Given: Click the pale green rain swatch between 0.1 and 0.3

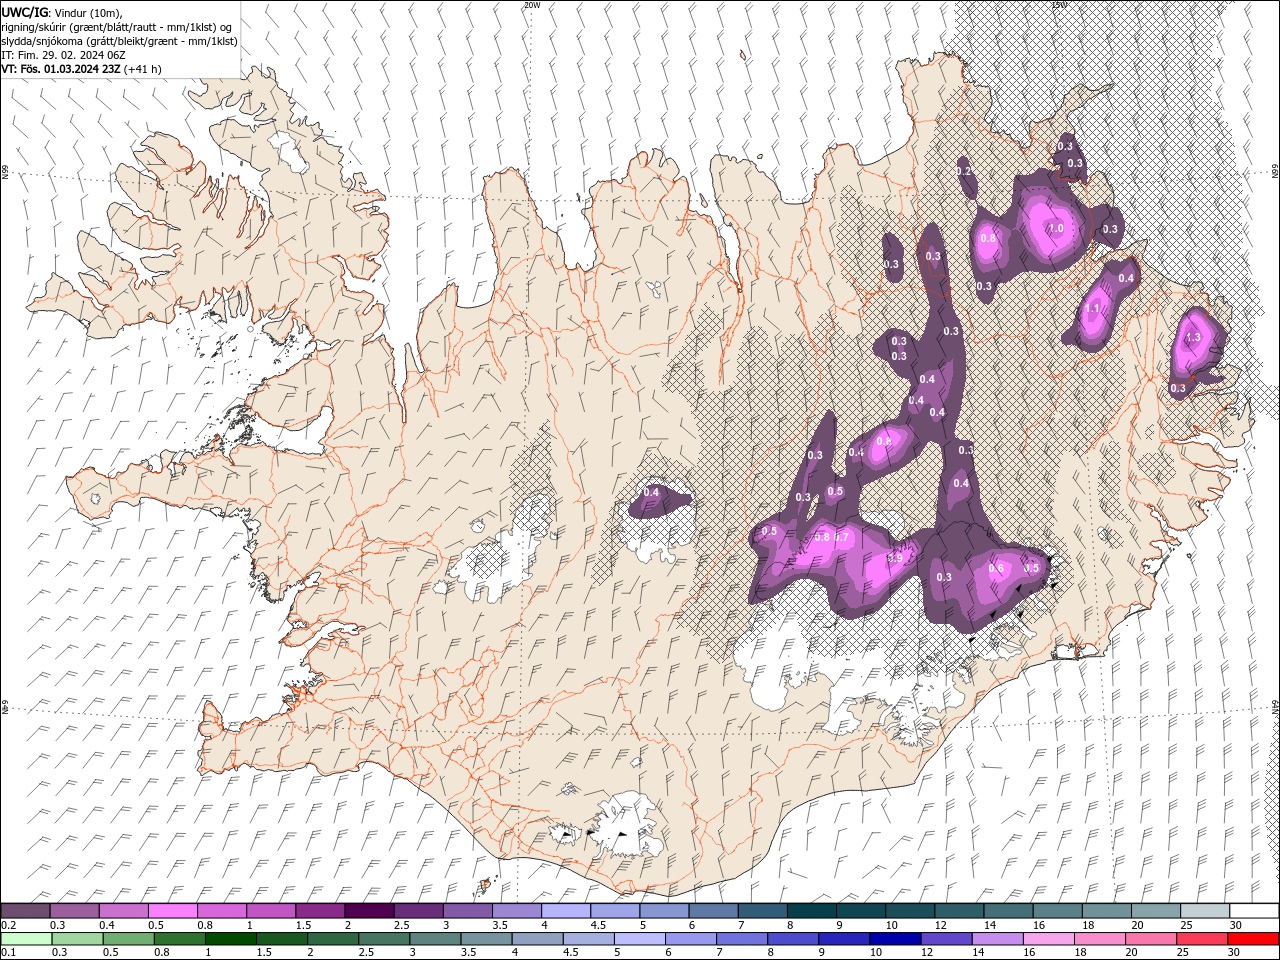Looking at the screenshot, I should coord(26,939).
